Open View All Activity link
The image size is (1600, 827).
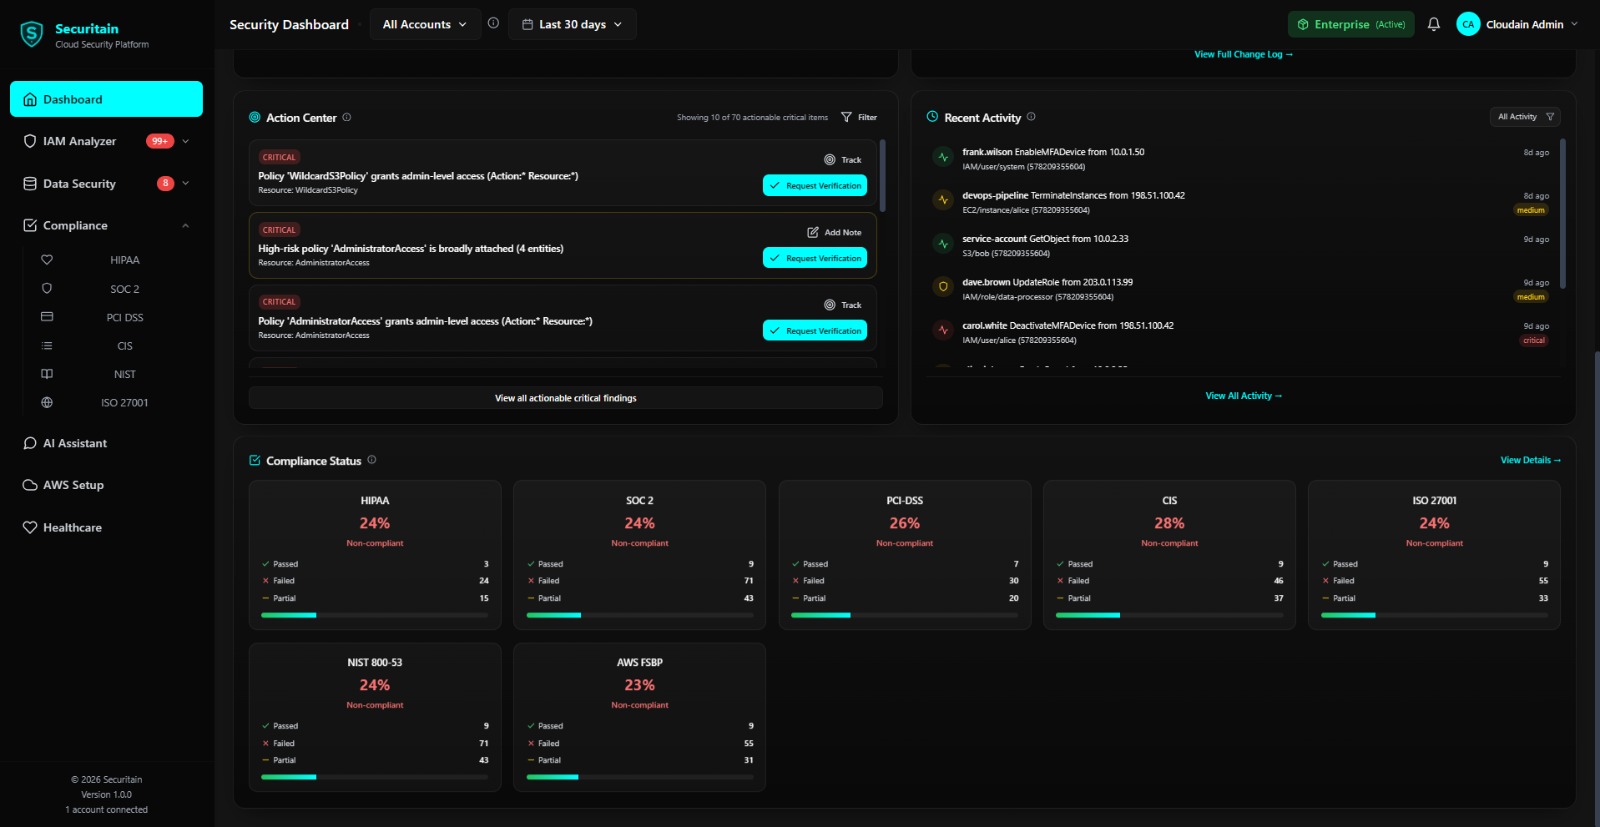[x=1243, y=396]
